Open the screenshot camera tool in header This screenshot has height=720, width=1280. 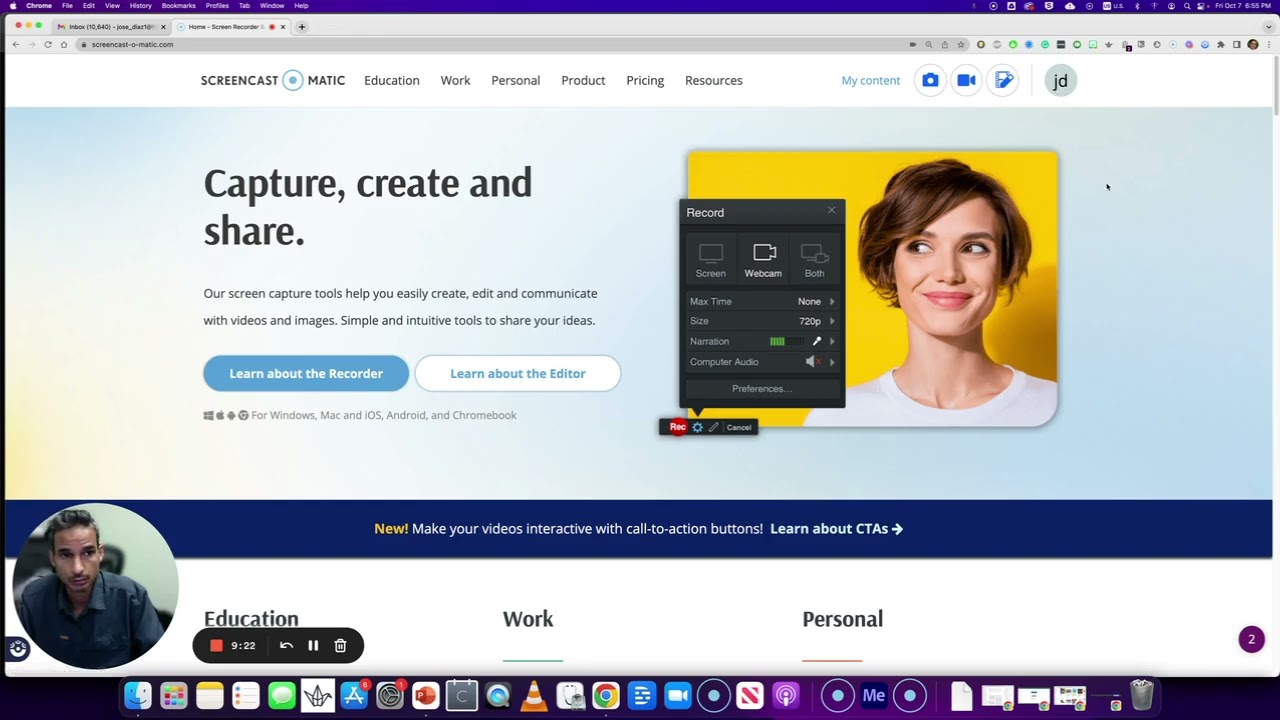click(x=930, y=80)
